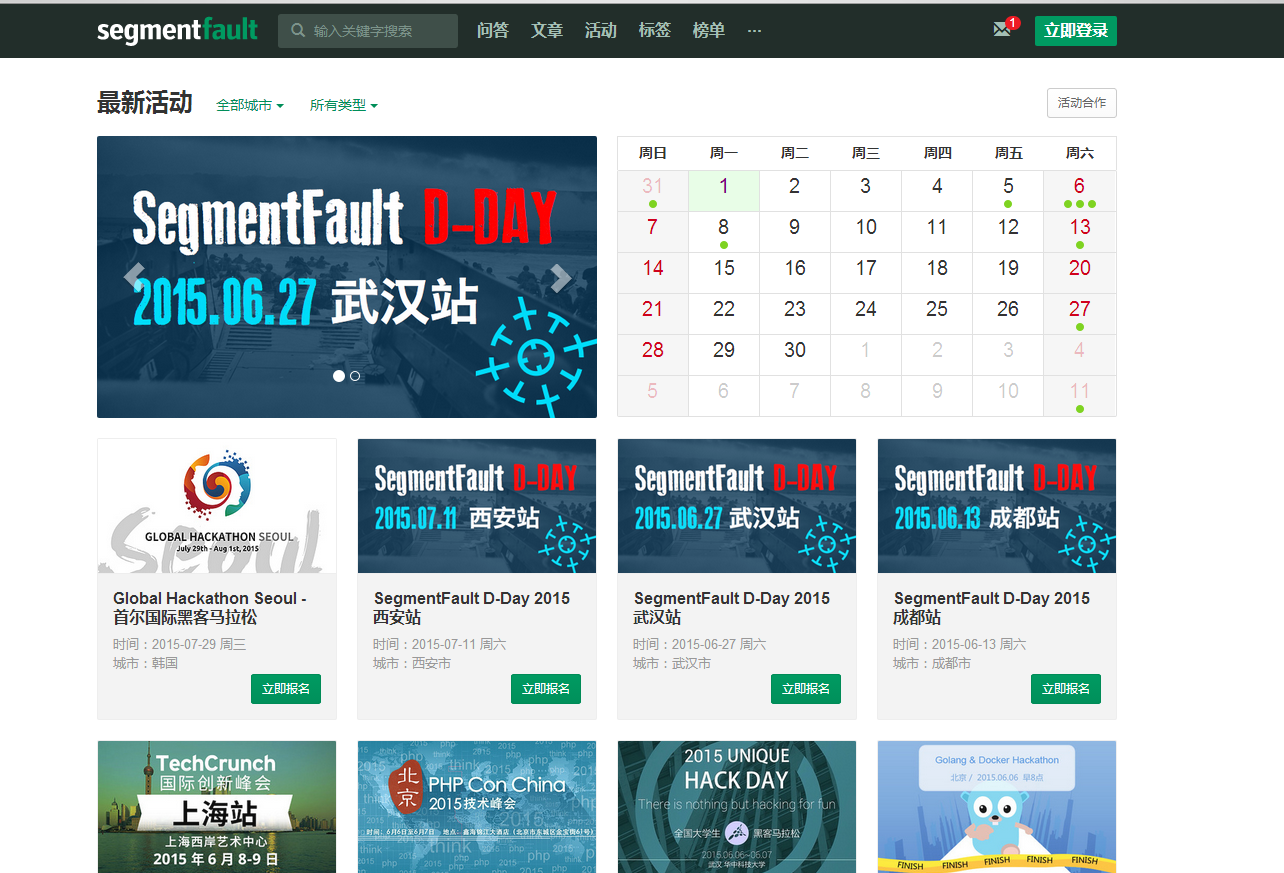Click 立即报名 for D-Day 成都站
1284x873 pixels.
pos(1066,689)
